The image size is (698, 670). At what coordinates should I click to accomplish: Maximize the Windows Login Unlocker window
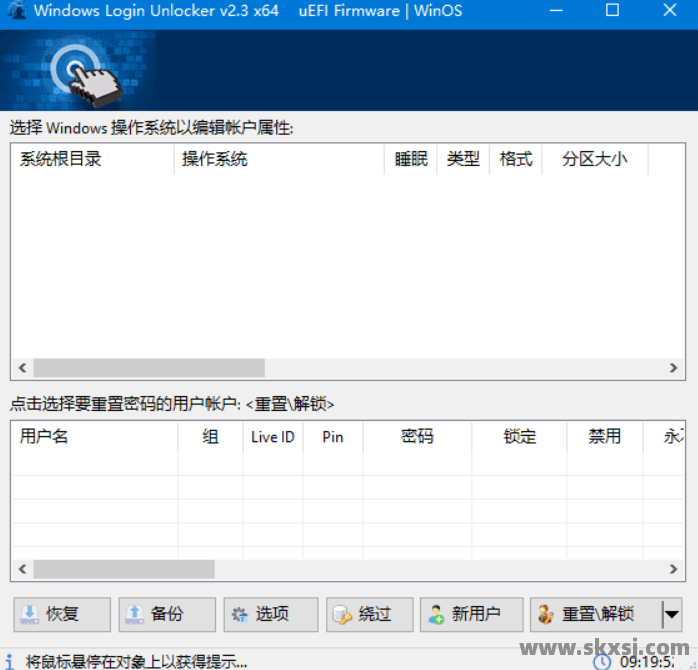point(613,10)
